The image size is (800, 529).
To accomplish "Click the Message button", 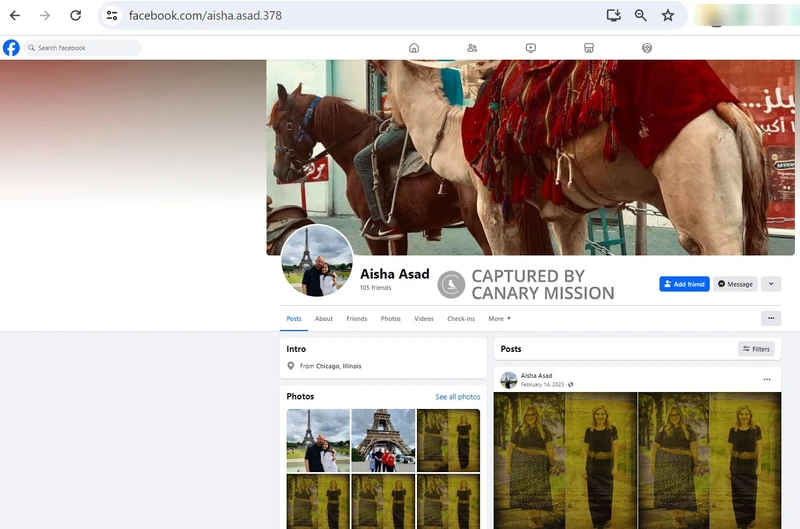I will [x=735, y=284].
